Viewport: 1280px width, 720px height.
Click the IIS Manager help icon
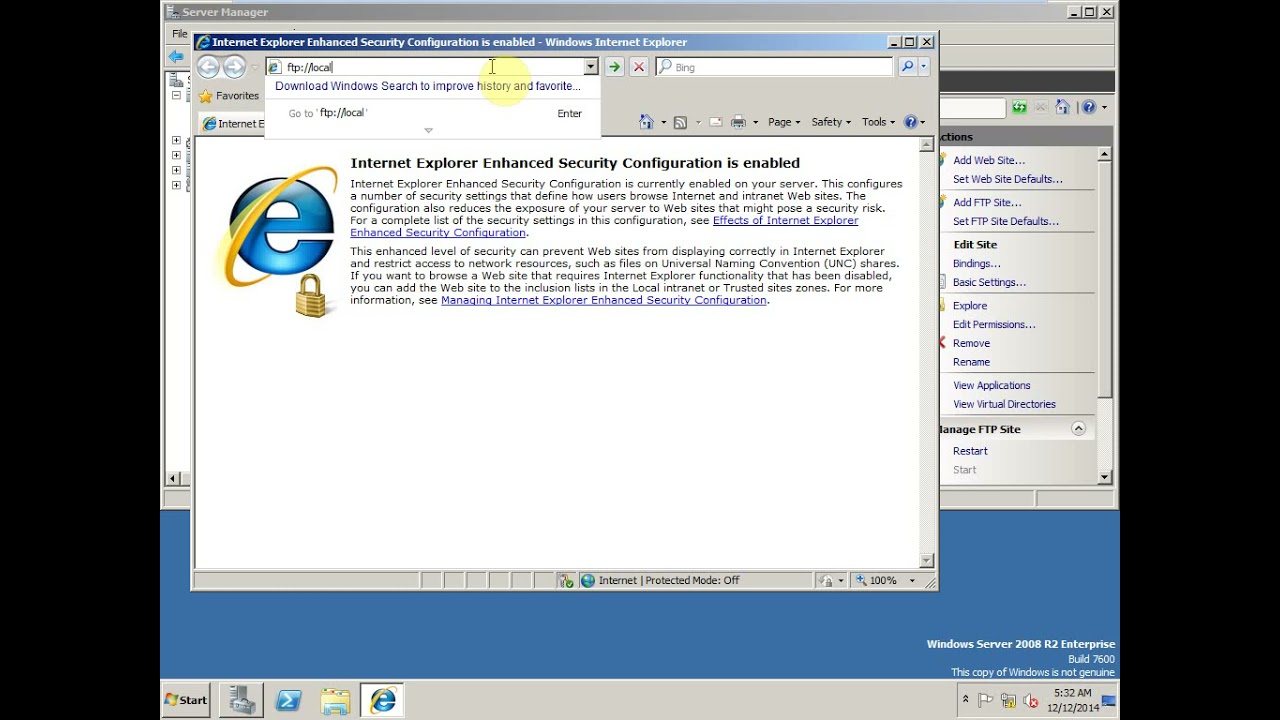pyautogui.click(x=1088, y=107)
